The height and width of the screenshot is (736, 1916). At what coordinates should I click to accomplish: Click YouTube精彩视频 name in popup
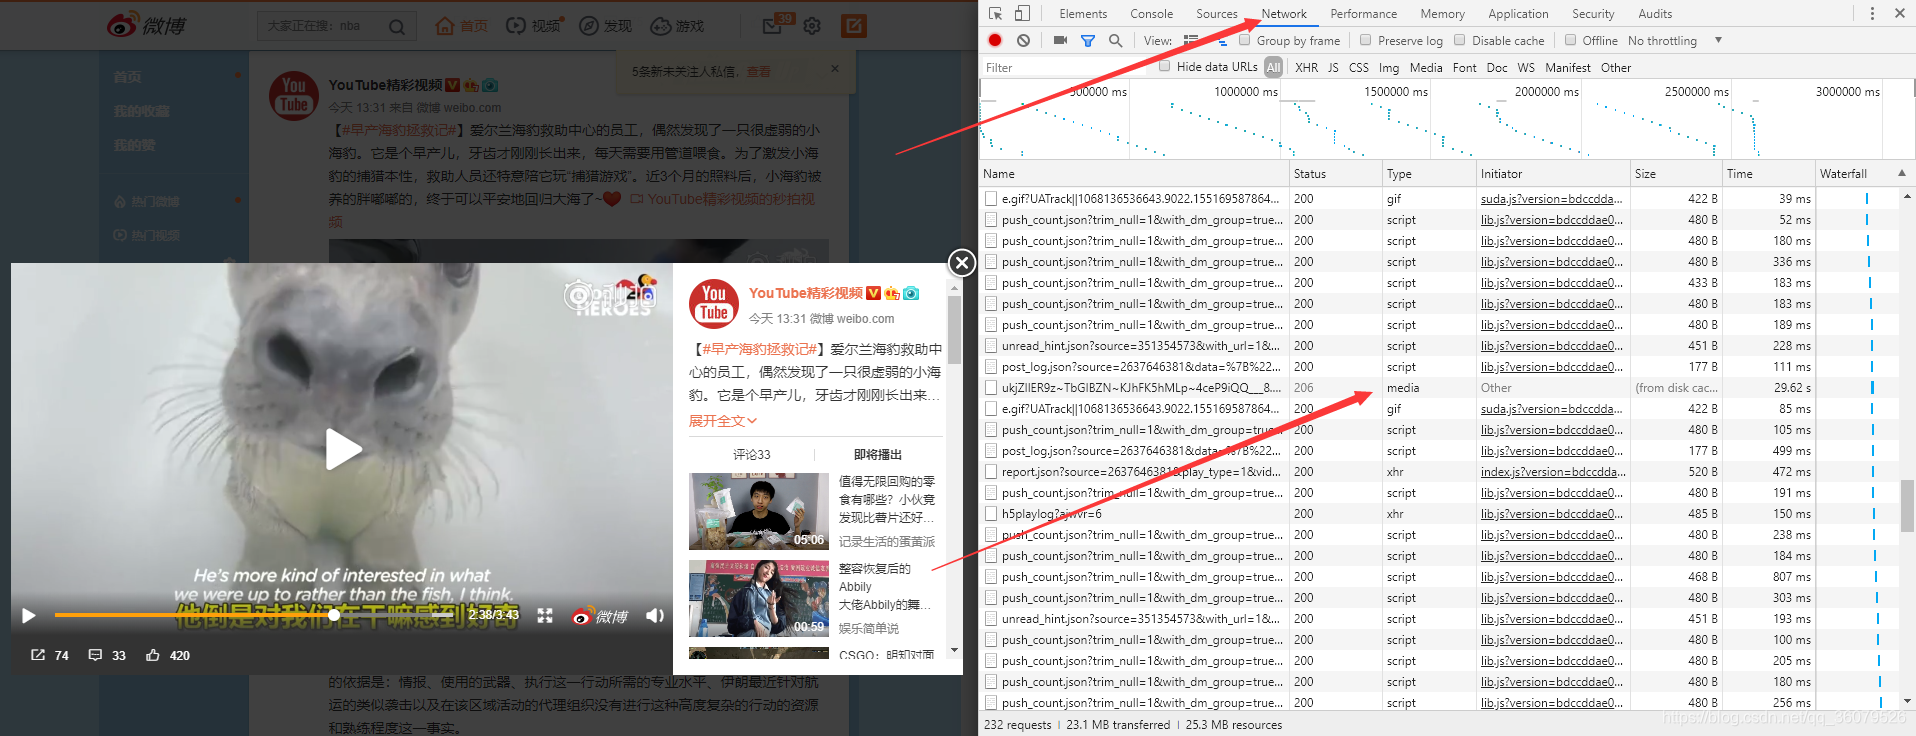805,293
